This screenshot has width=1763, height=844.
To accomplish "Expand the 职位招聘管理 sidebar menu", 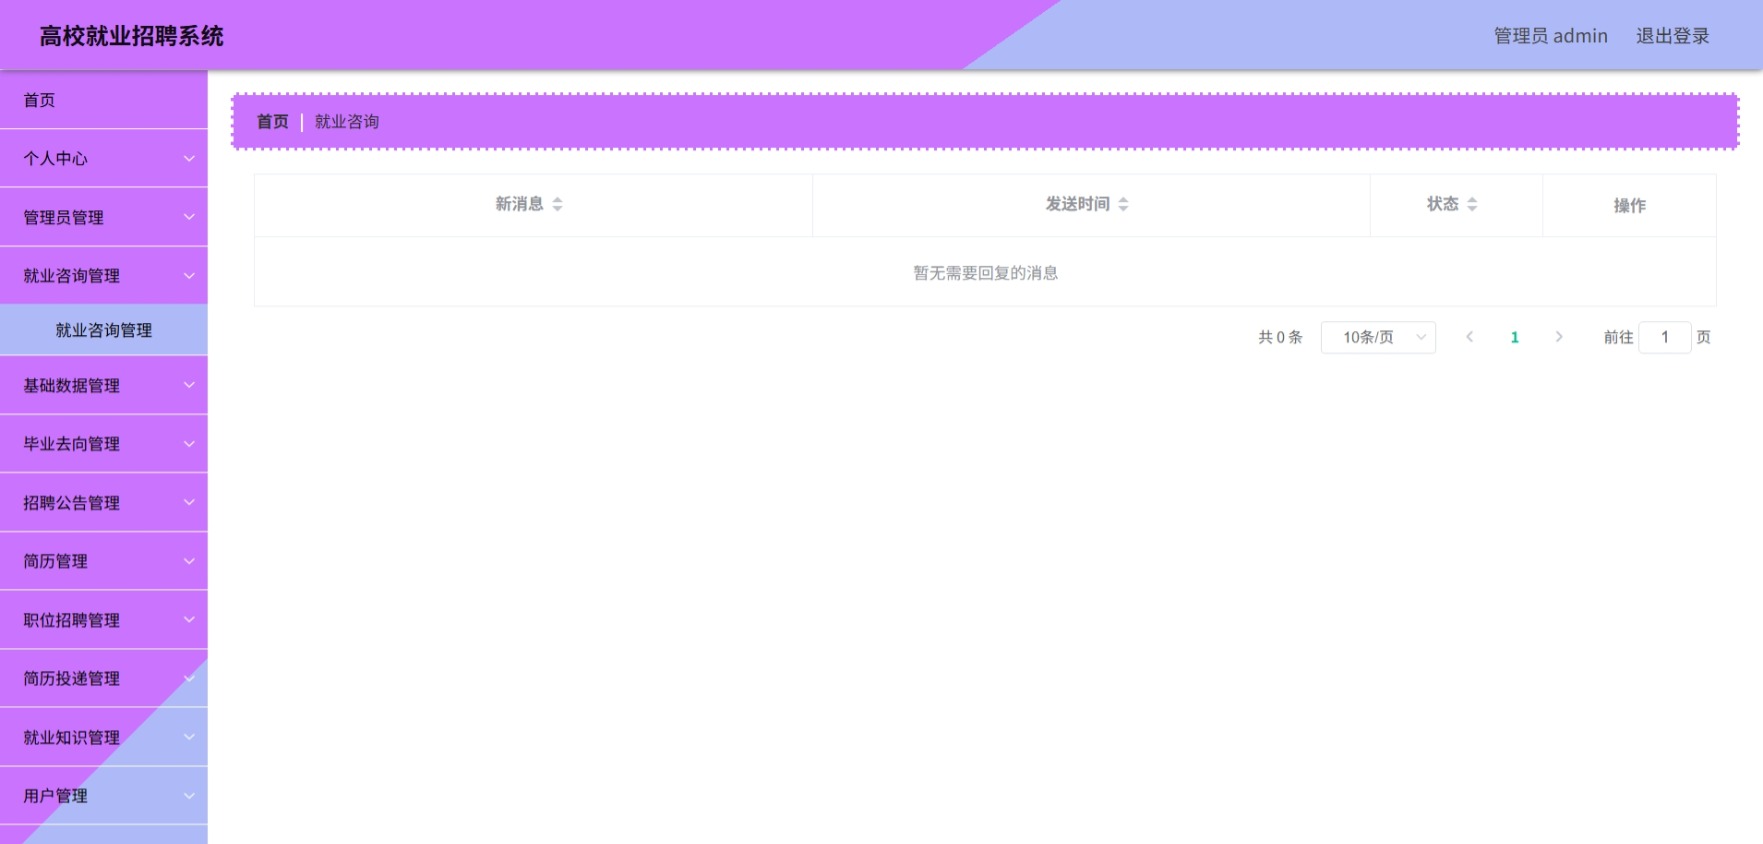I will [104, 620].
